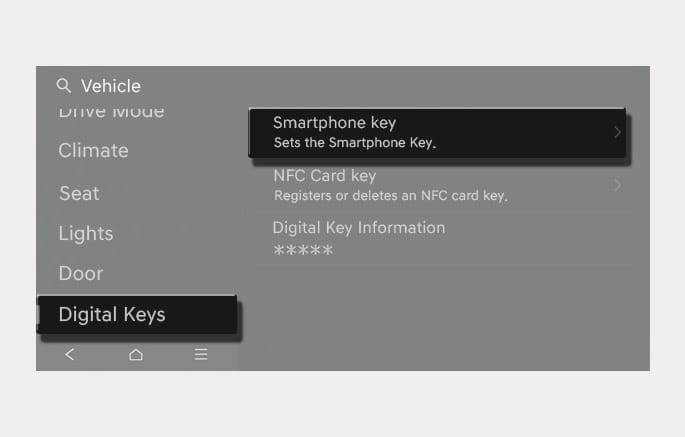Image resolution: width=685 pixels, height=437 pixels.
Task: Click 'Registers or deletes an NFC card key' text
Action: pos(390,196)
